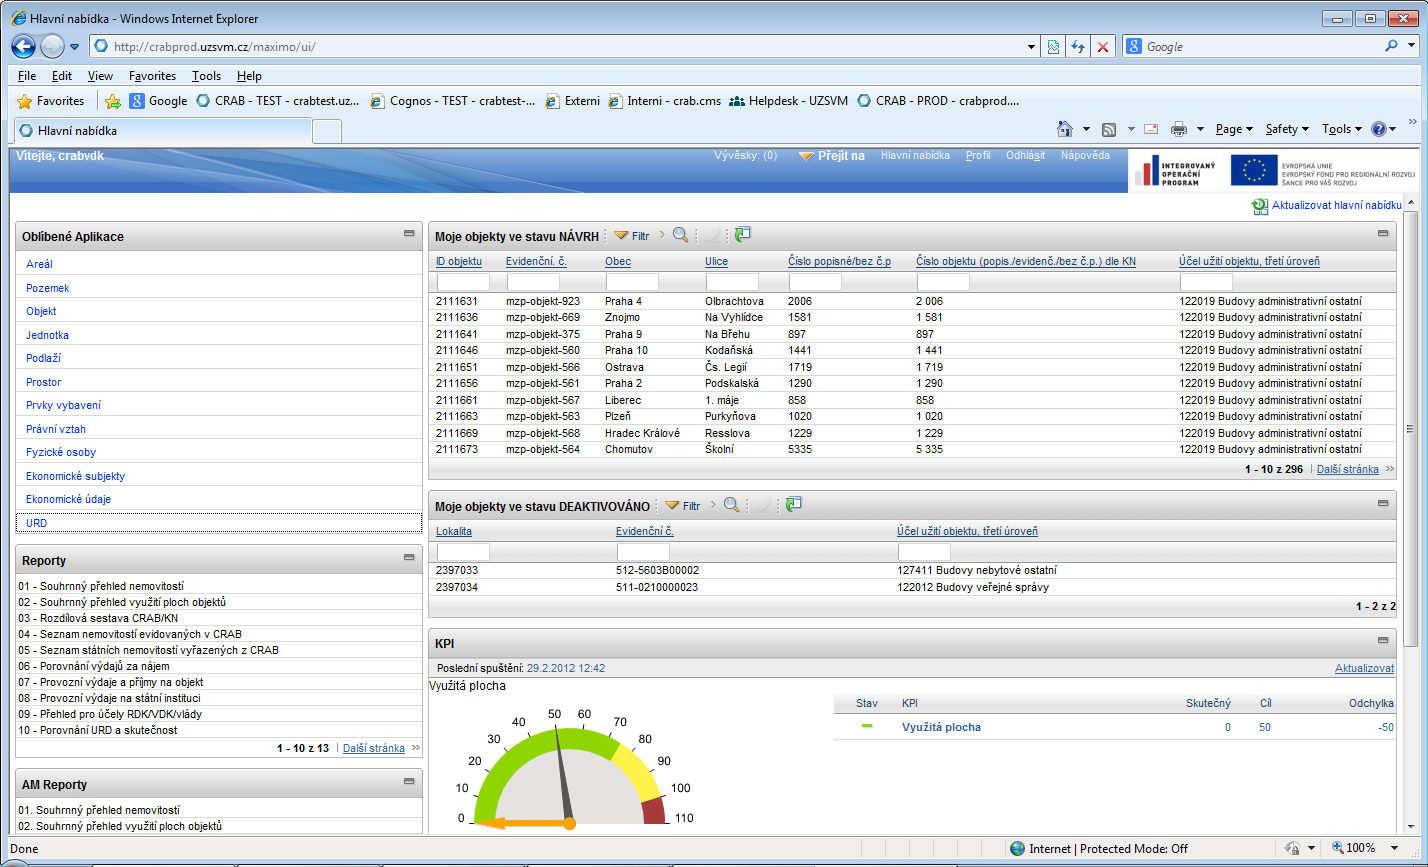The width and height of the screenshot is (1428, 867).
Task: Go back with the browser Back arrow
Action: [x=23, y=46]
